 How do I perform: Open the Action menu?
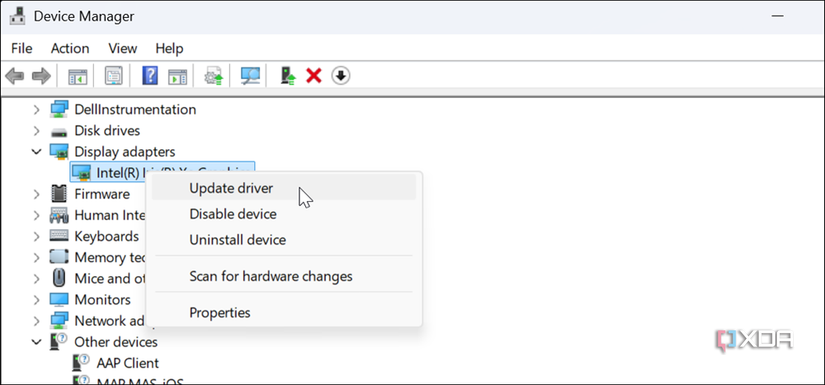[x=70, y=48]
